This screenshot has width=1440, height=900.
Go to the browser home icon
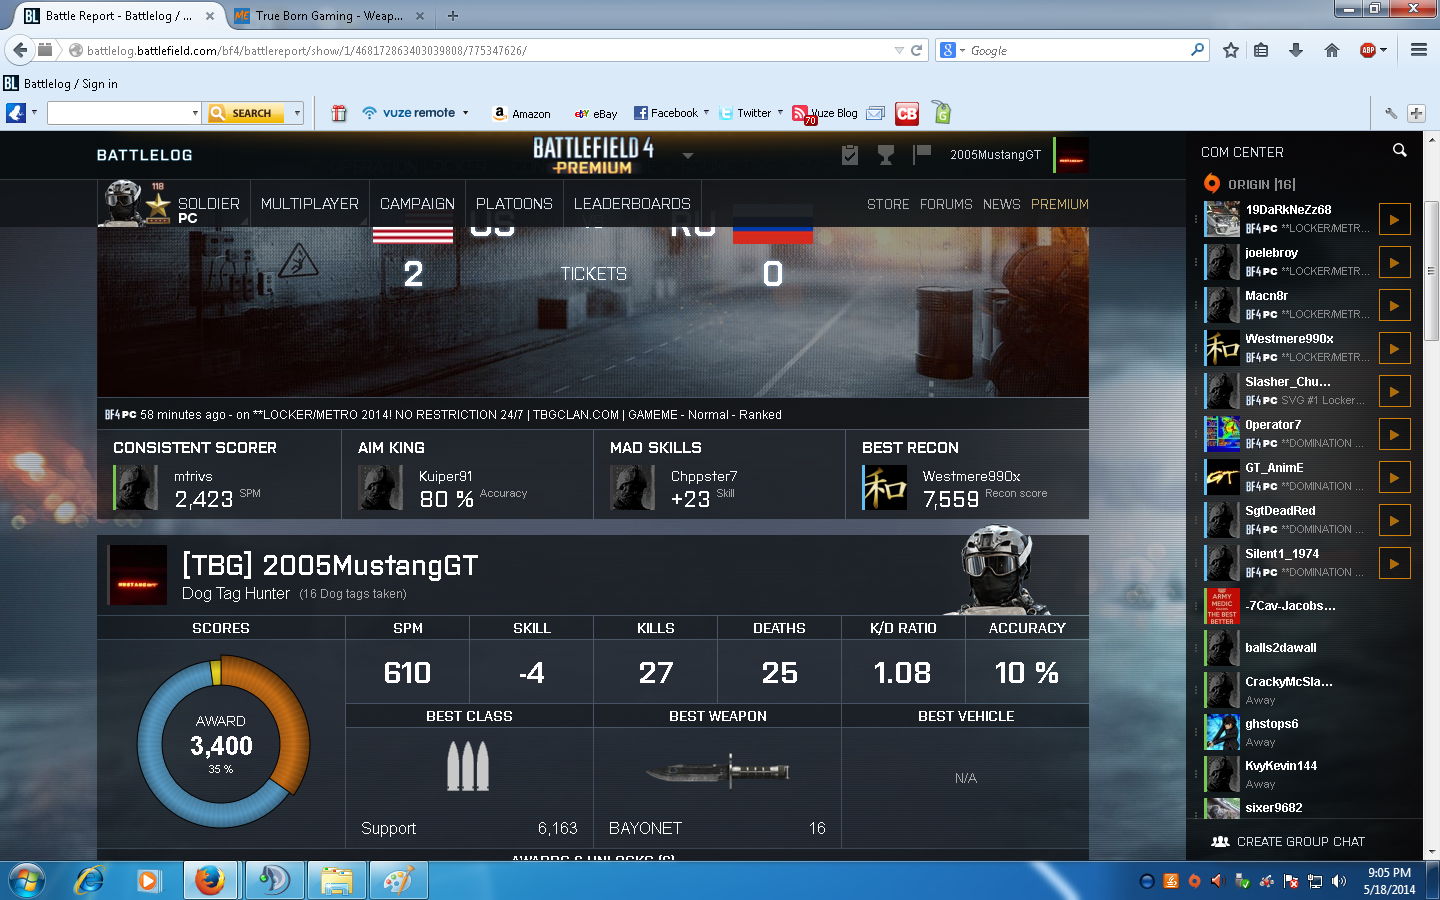pyautogui.click(x=1332, y=50)
